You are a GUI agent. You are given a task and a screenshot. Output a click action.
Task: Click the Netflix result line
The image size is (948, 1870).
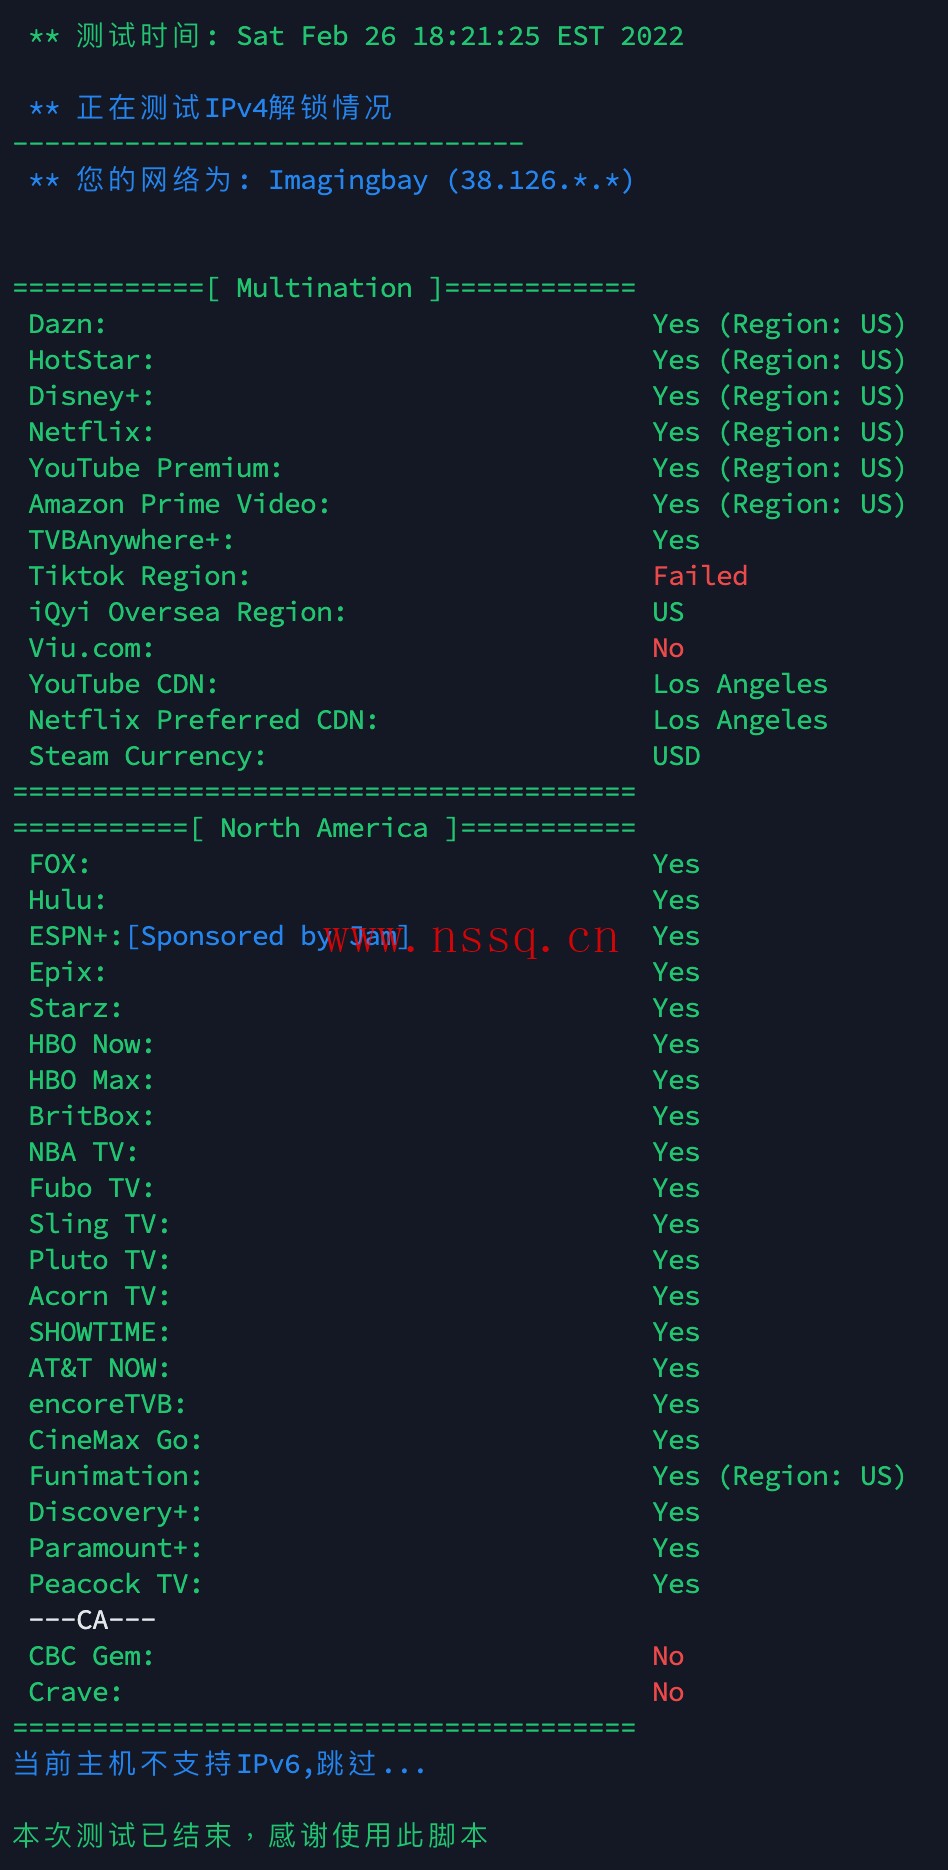click(x=466, y=432)
